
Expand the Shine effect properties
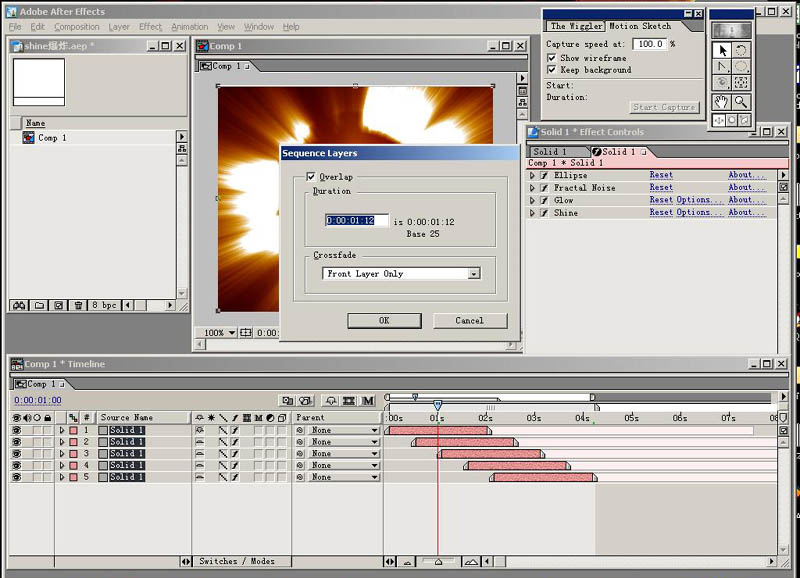coord(532,213)
